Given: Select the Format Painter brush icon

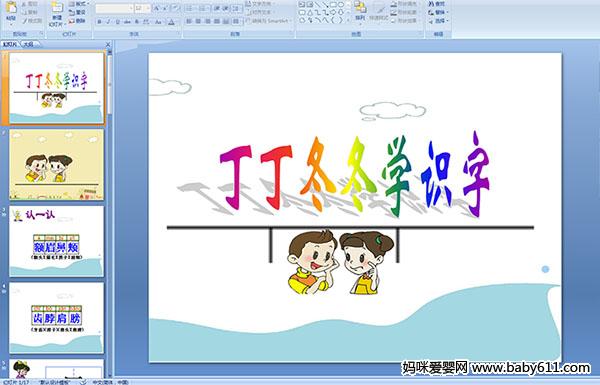Looking at the screenshot, I should pyautogui.click(x=25, y=21).
